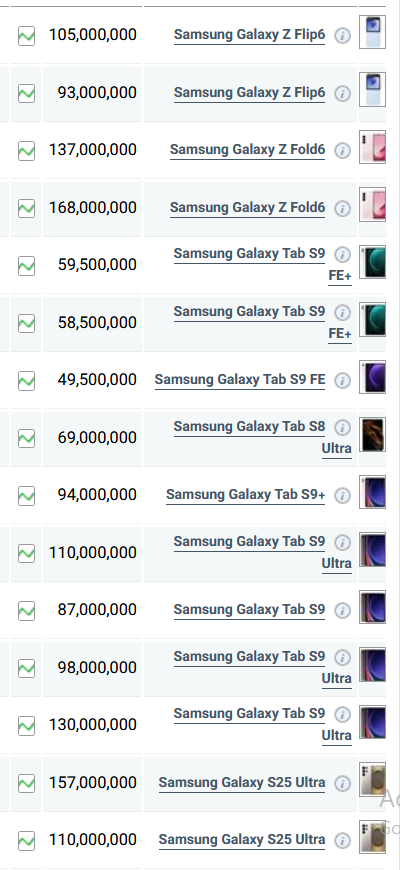Click info icon for Galaxy Tab S9 FE
This screenshot has width=400, height=870.
click(342, 381)
